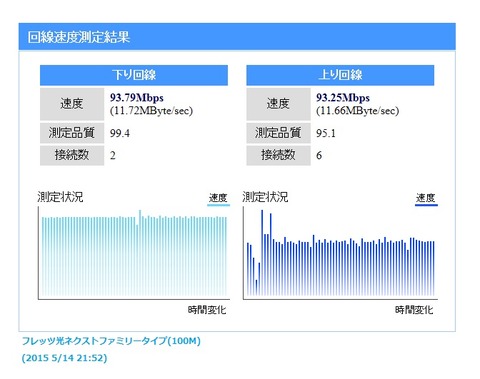
Task: Click the 回線速度測定結果 title header
Action: pos(237,37)
